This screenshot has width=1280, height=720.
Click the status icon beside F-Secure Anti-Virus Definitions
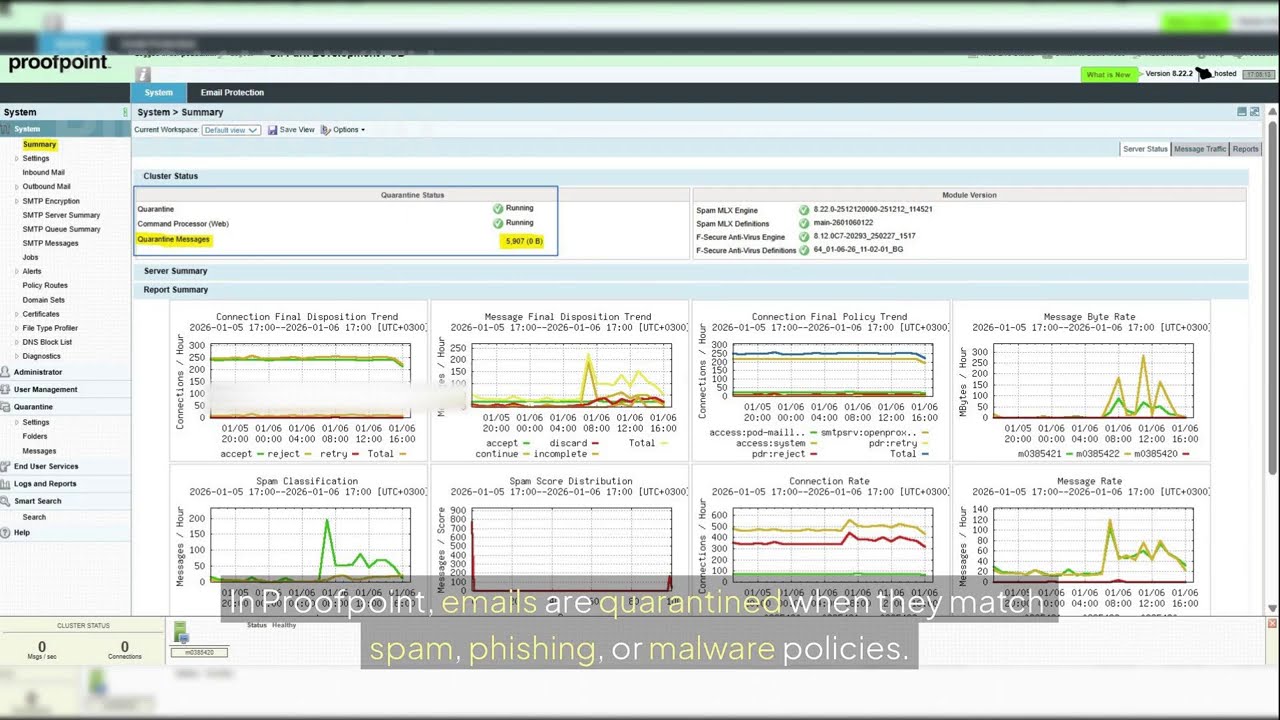click(x=804, y=250)
